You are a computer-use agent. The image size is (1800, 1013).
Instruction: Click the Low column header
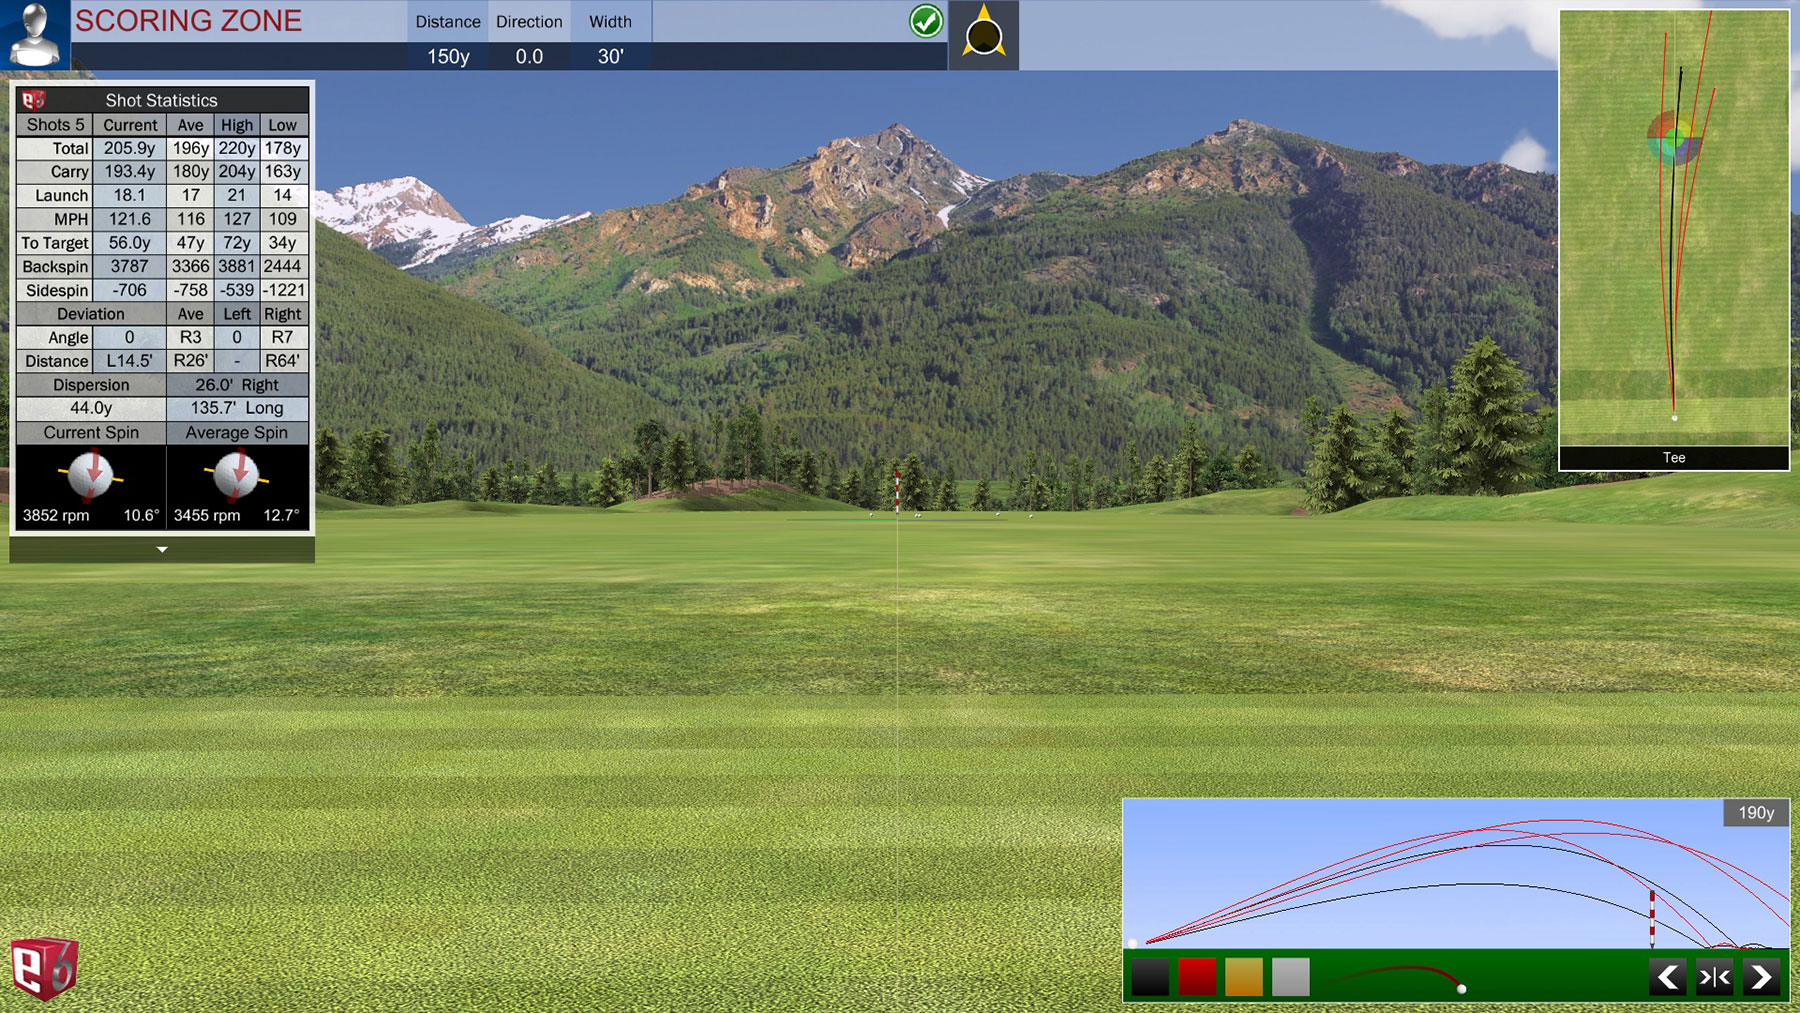click(x=283, y=125)
